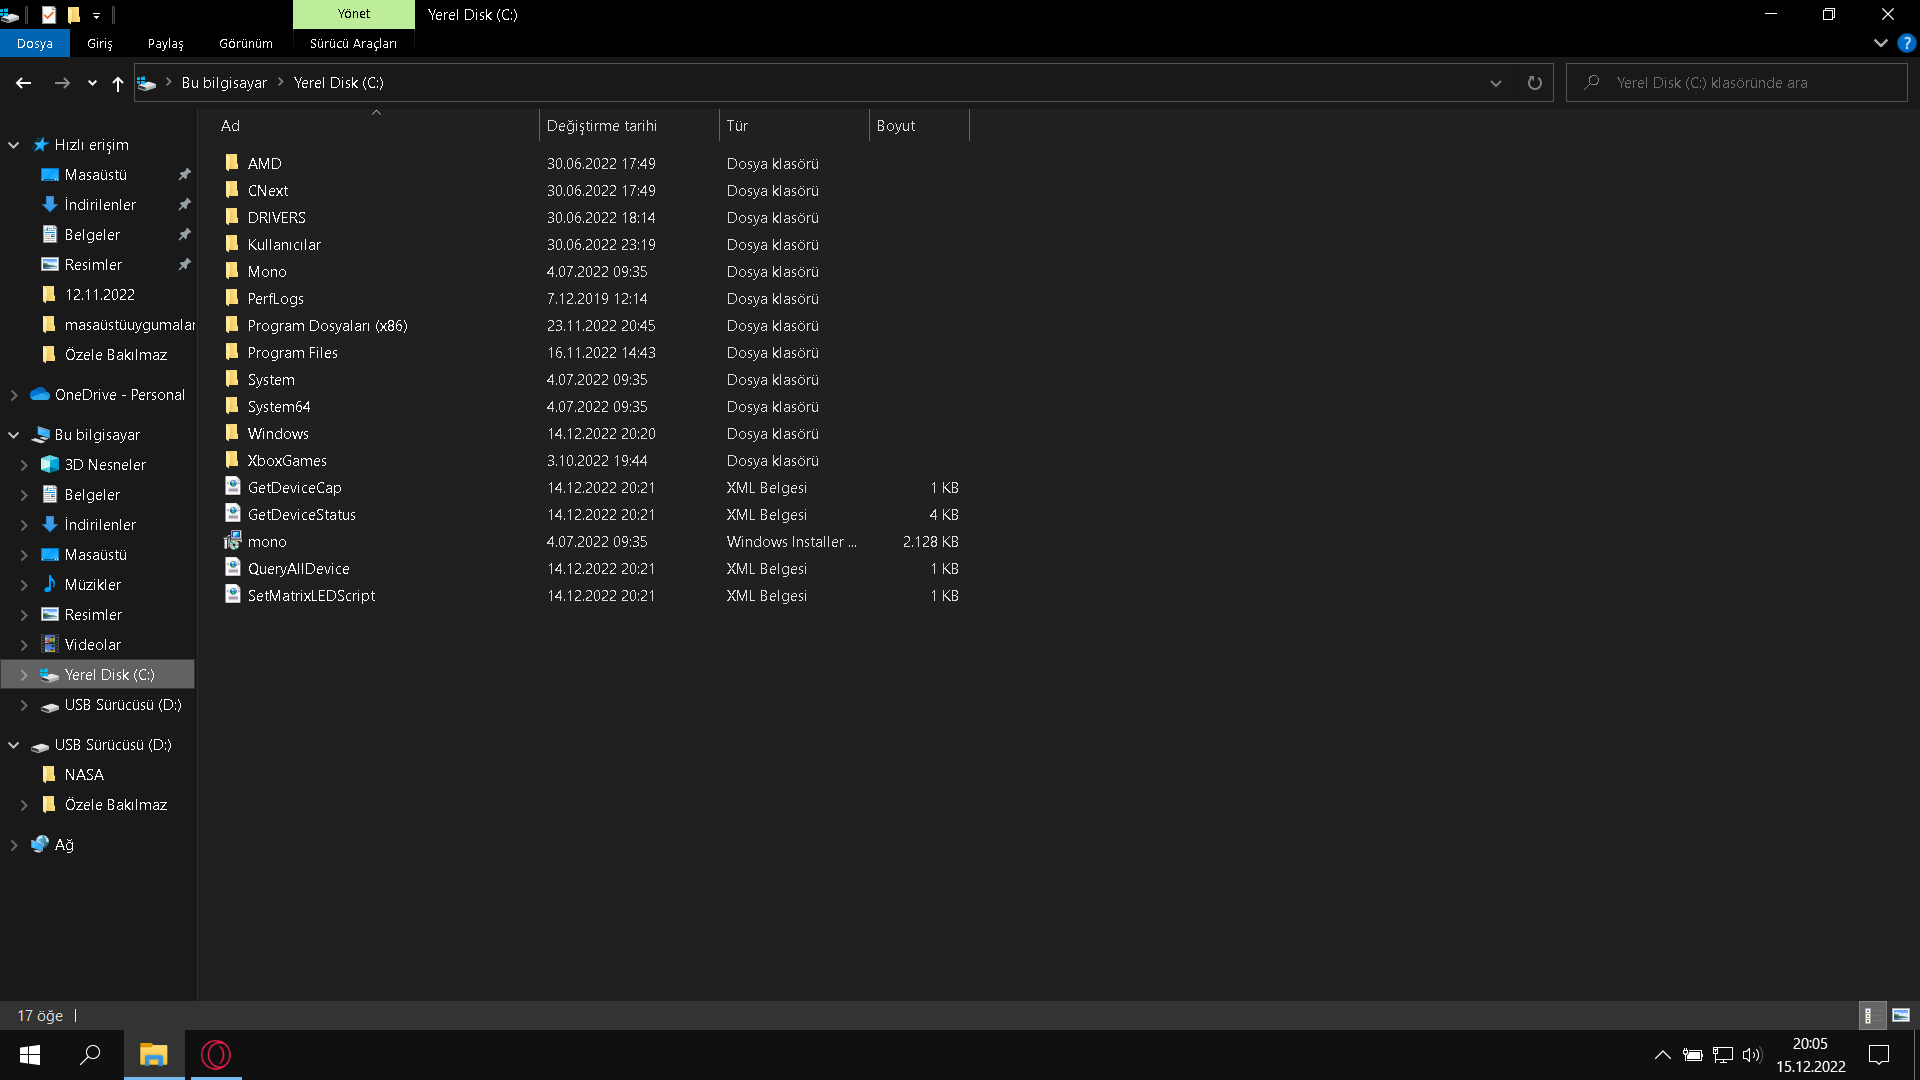The height and width of the screenshot is (1080, 1920).
Task: Expand the ribbon with the chevron arrow
Action: pos(1880,43)
